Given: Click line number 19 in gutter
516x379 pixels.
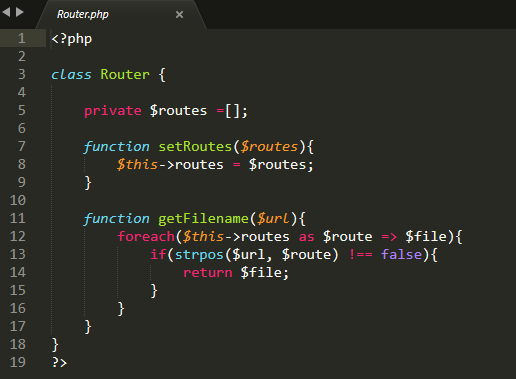Looking at the screenshot, I should 18,362.
